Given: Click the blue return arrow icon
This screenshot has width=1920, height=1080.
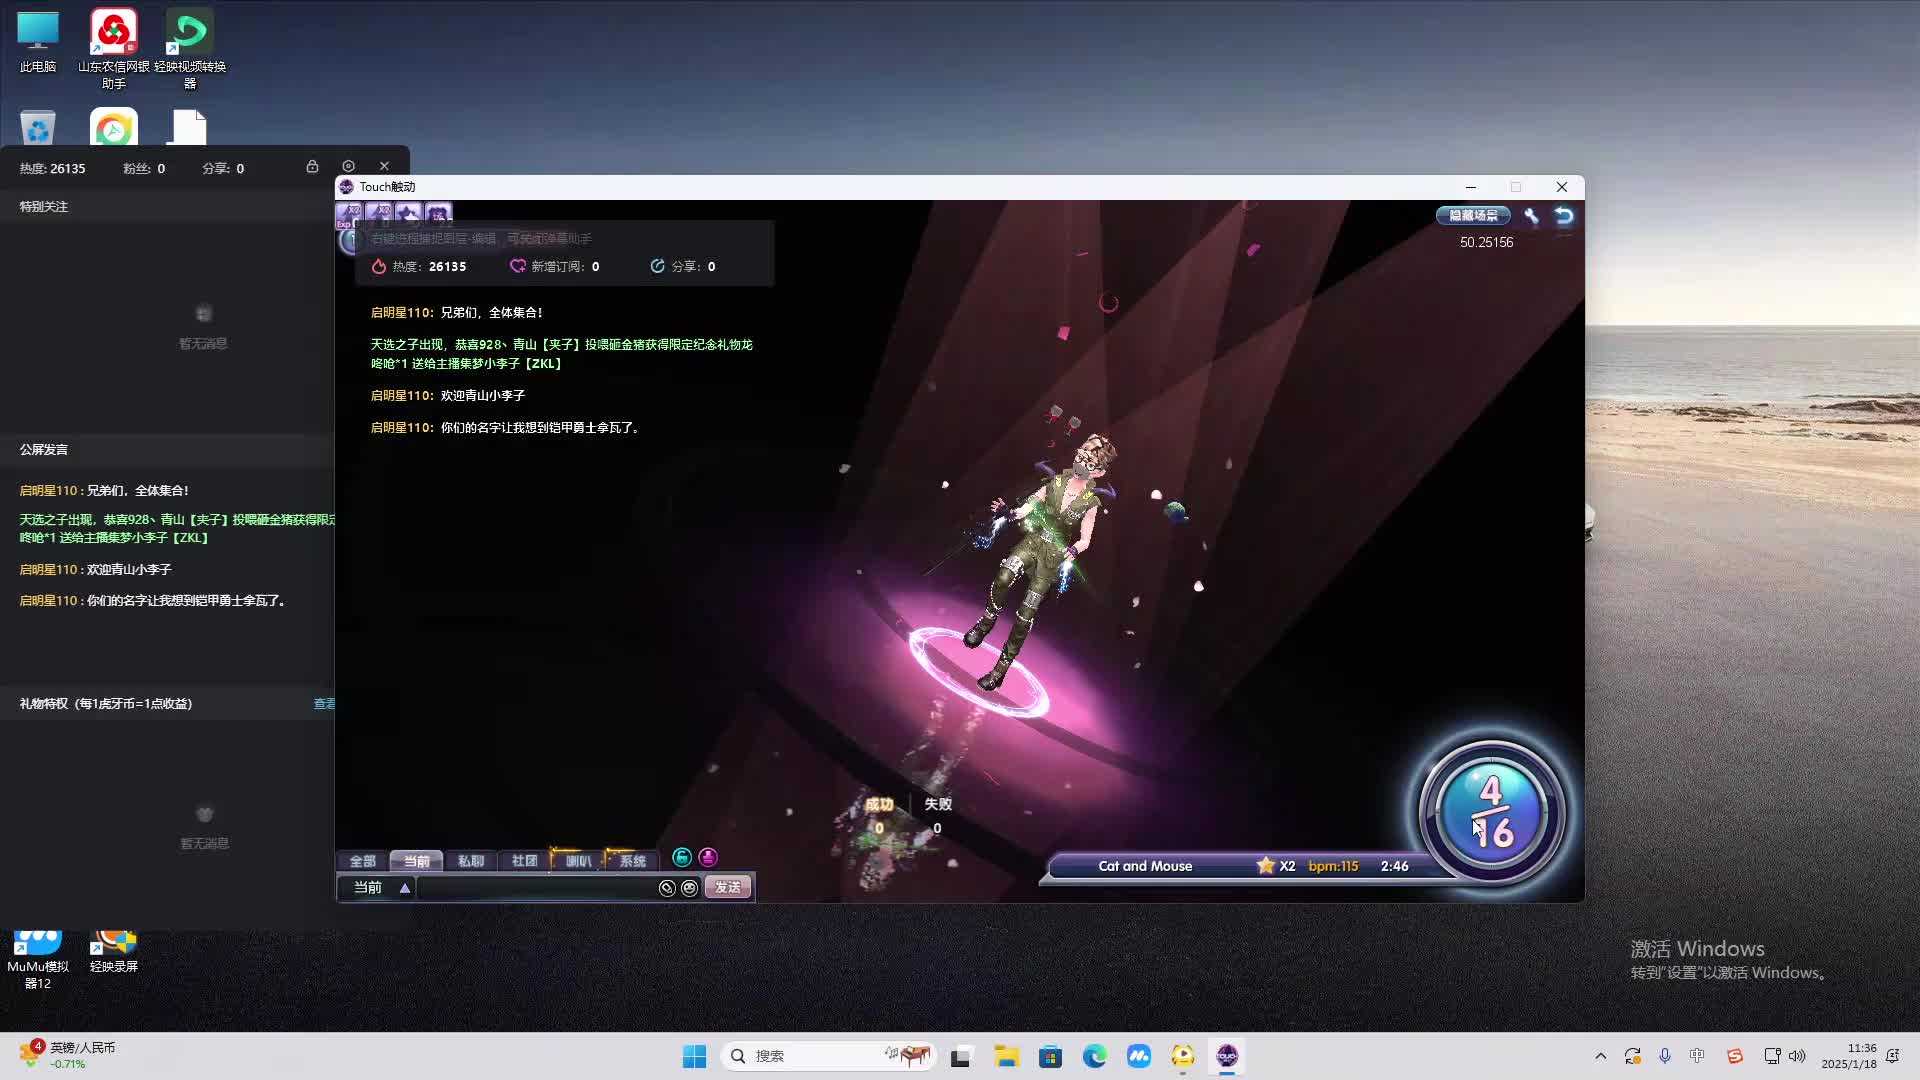Looking at the screenshot, I should 1564,216.
